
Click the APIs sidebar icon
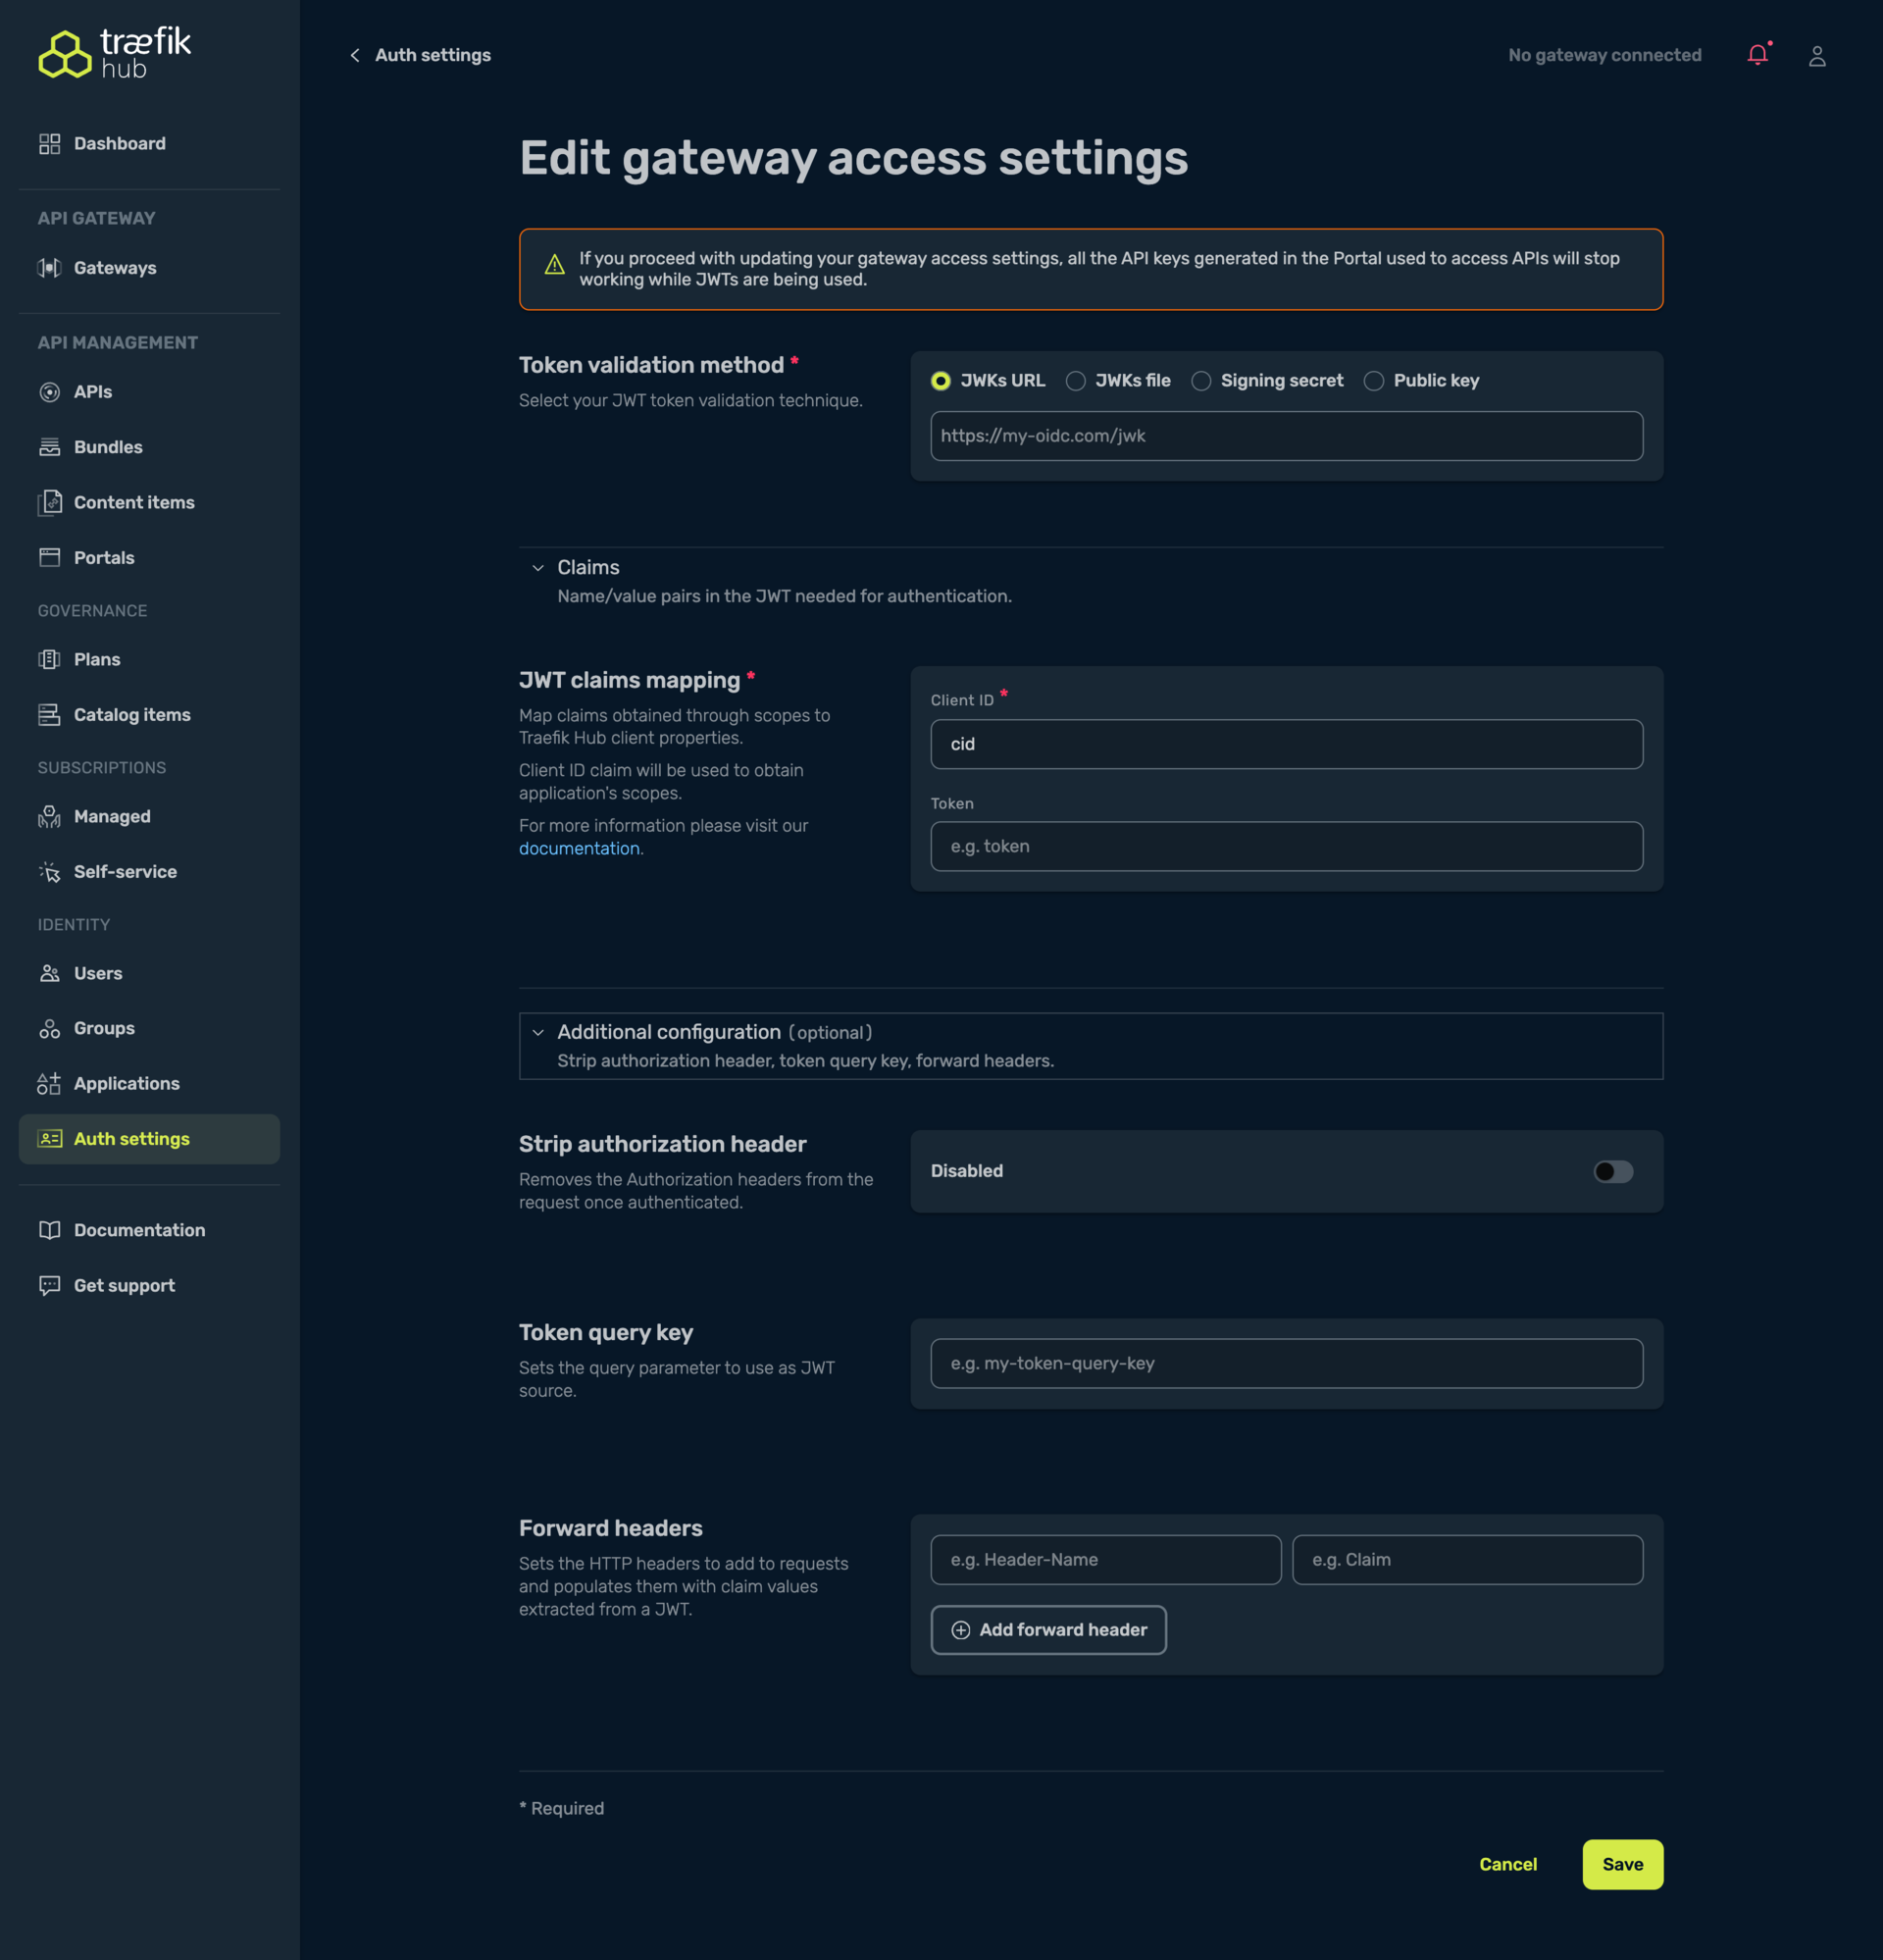pyautogui.click(x=49, y=392)
